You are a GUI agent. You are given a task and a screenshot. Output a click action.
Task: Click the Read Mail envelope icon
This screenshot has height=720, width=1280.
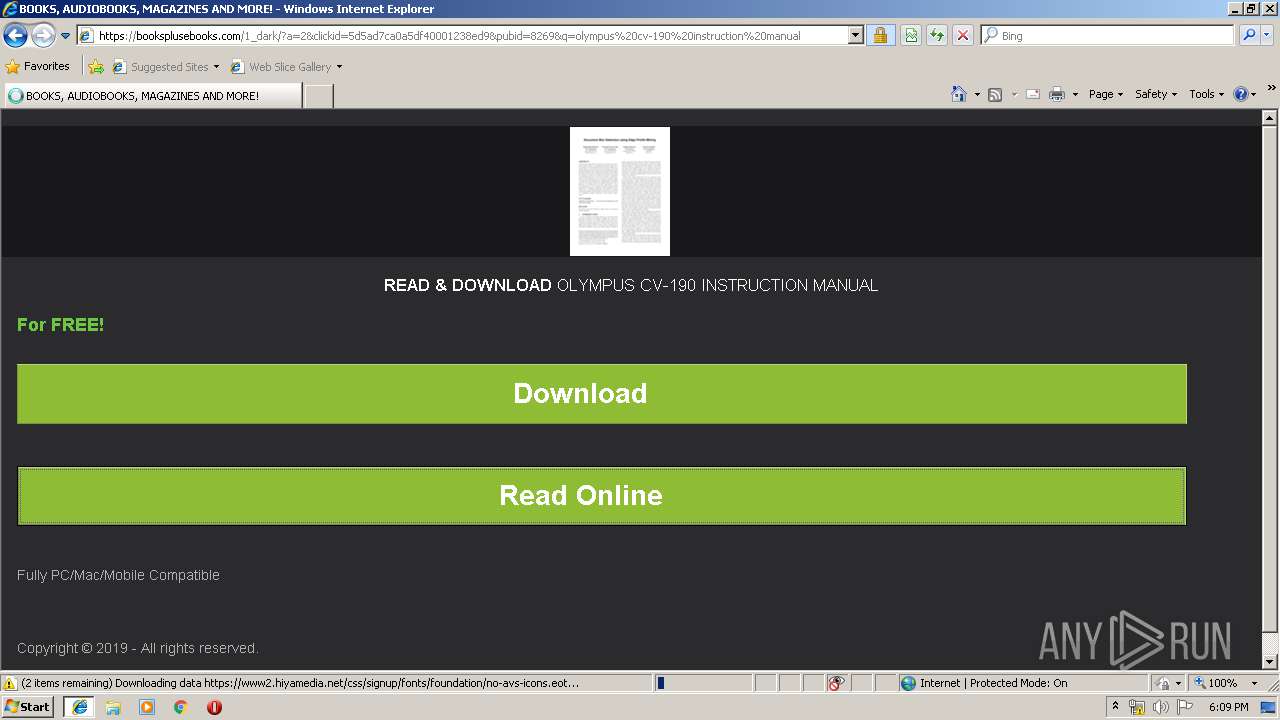coord(1033,94)
